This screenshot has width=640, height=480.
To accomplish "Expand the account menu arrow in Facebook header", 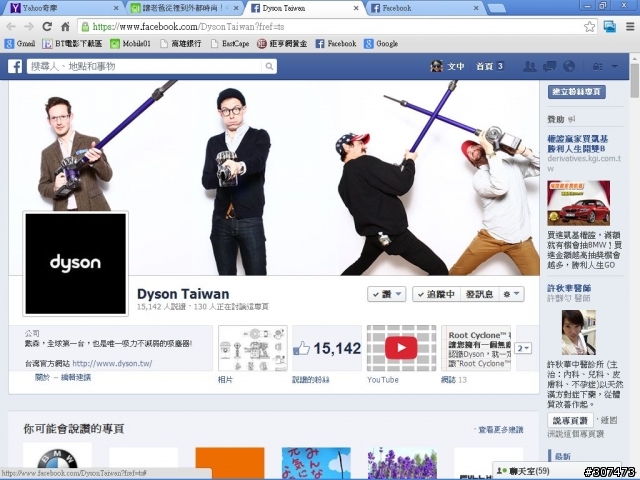I will click(615, 66).
